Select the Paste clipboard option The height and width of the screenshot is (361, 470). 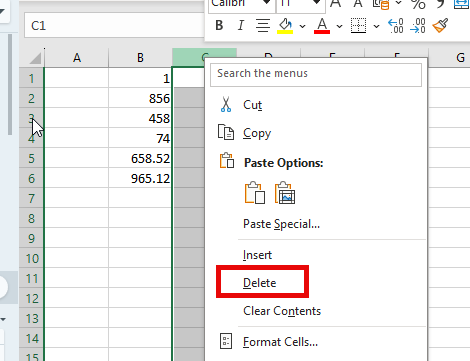point(255,193)
